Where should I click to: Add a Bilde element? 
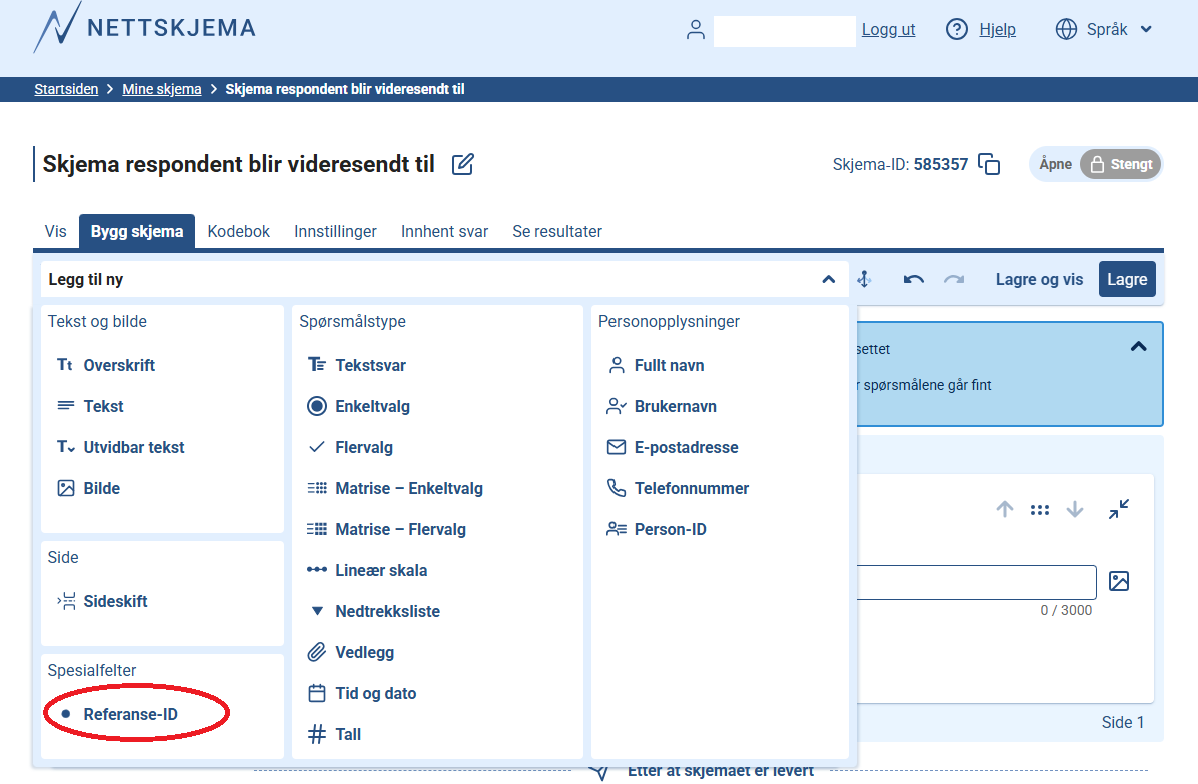click(89, 488)
